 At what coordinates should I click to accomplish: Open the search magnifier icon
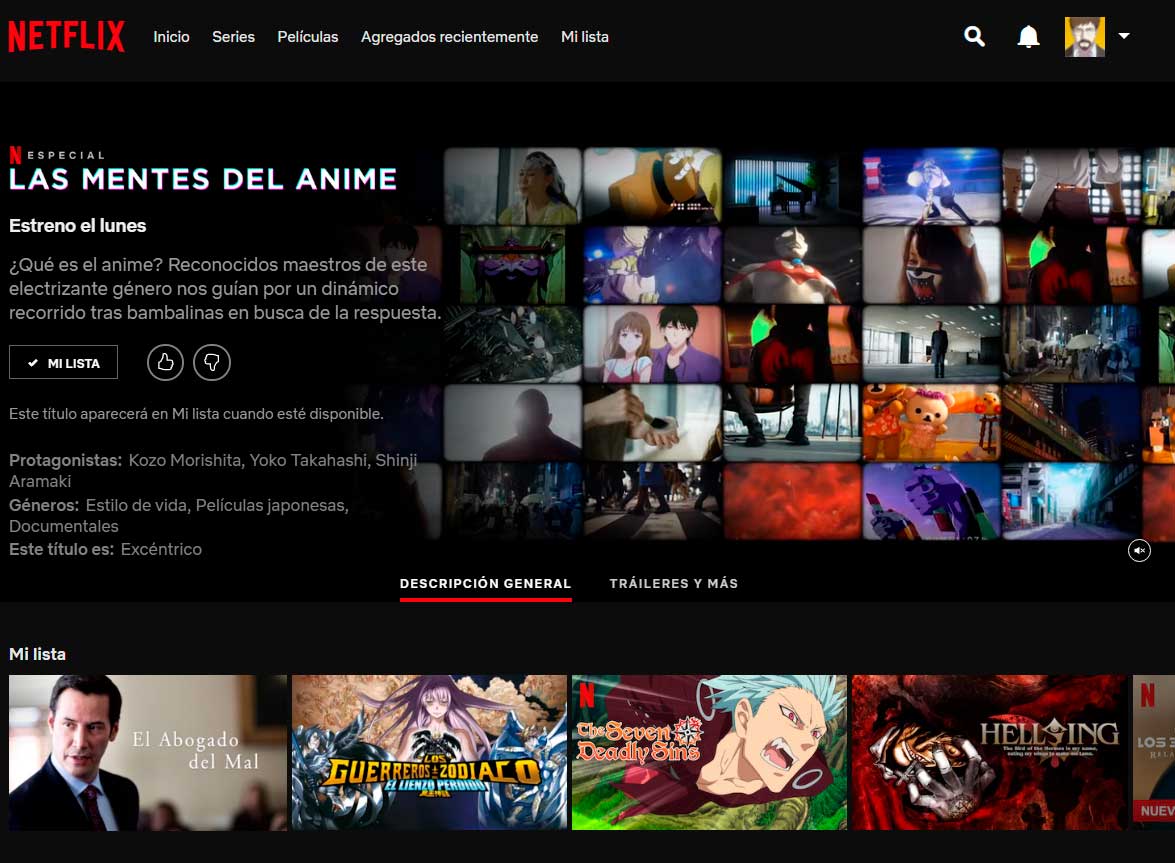coord(974,36)
